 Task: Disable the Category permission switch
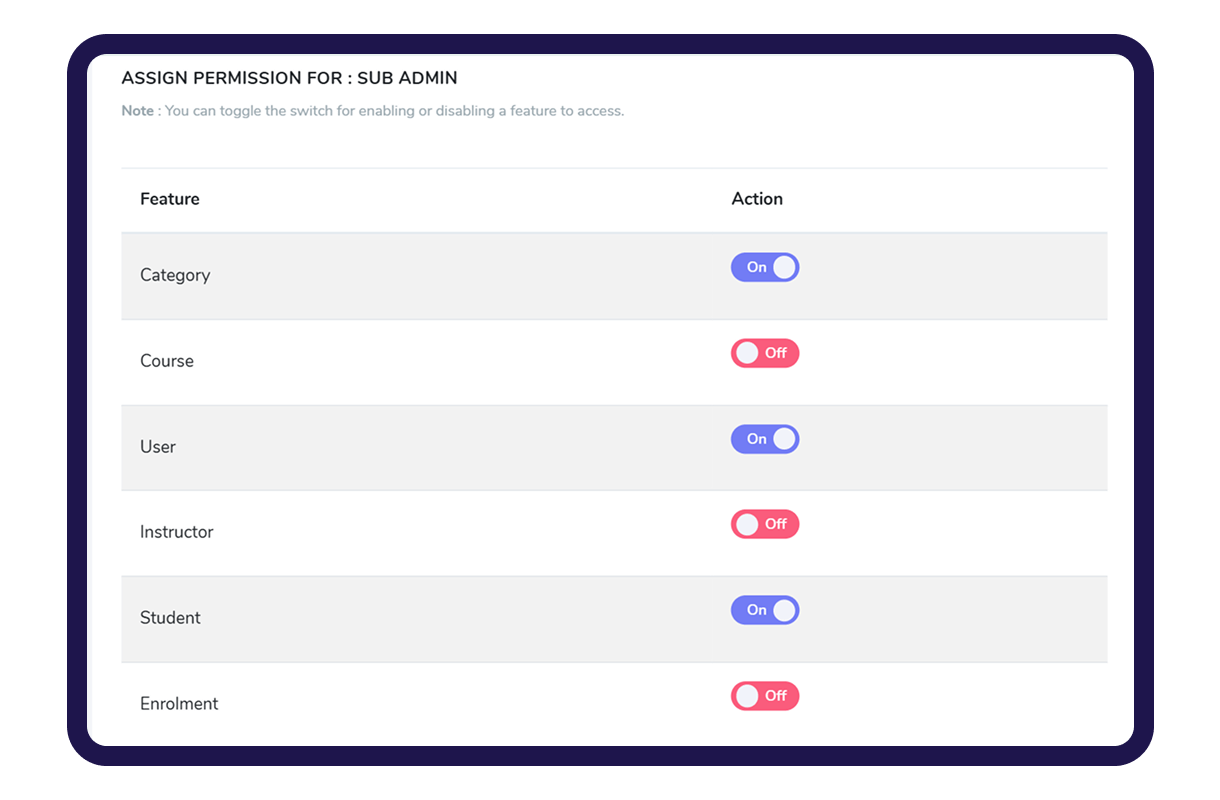(x=765, y=267)
